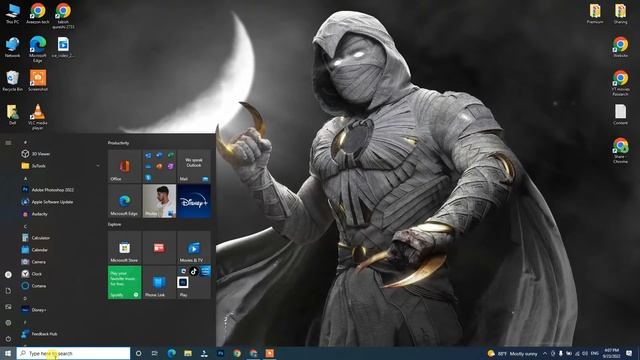Open Settings gear in Start menu

8,322
